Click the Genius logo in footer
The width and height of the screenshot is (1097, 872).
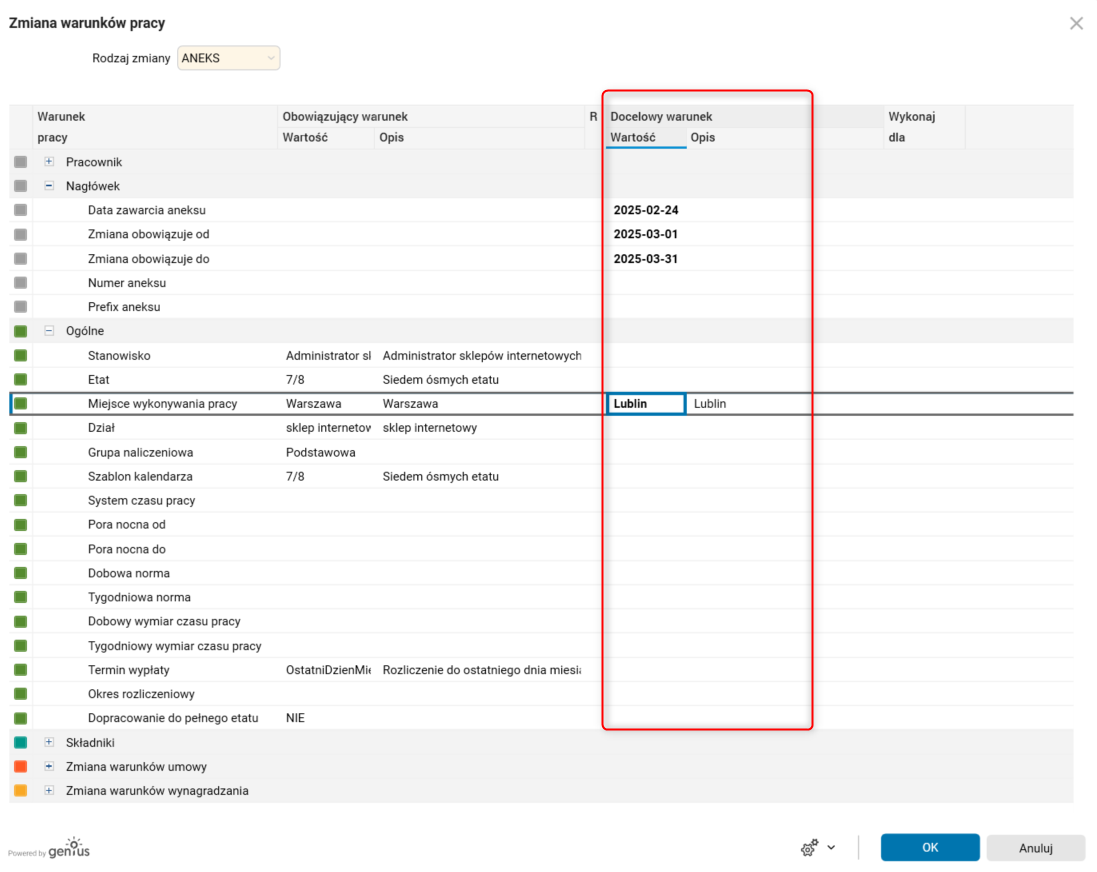pyautogui.click(x=68, y=848)
